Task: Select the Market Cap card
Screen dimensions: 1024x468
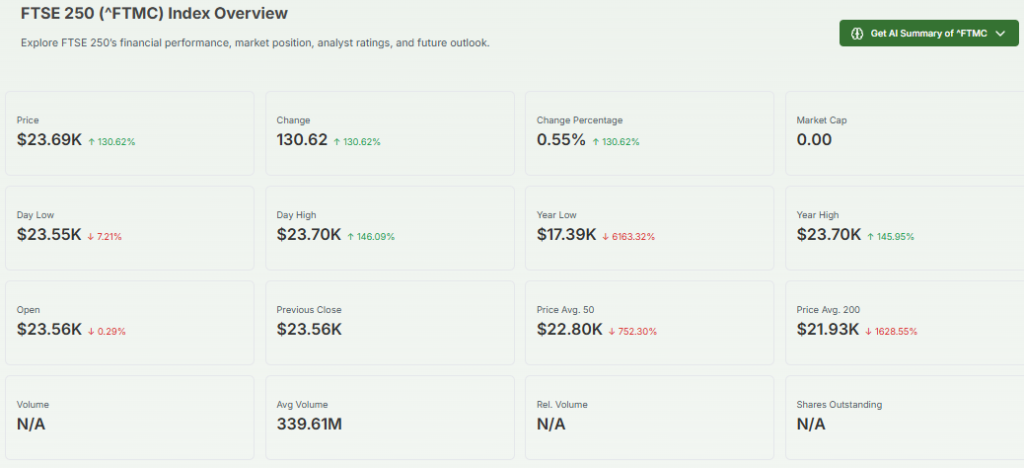Action: (904, 133)
